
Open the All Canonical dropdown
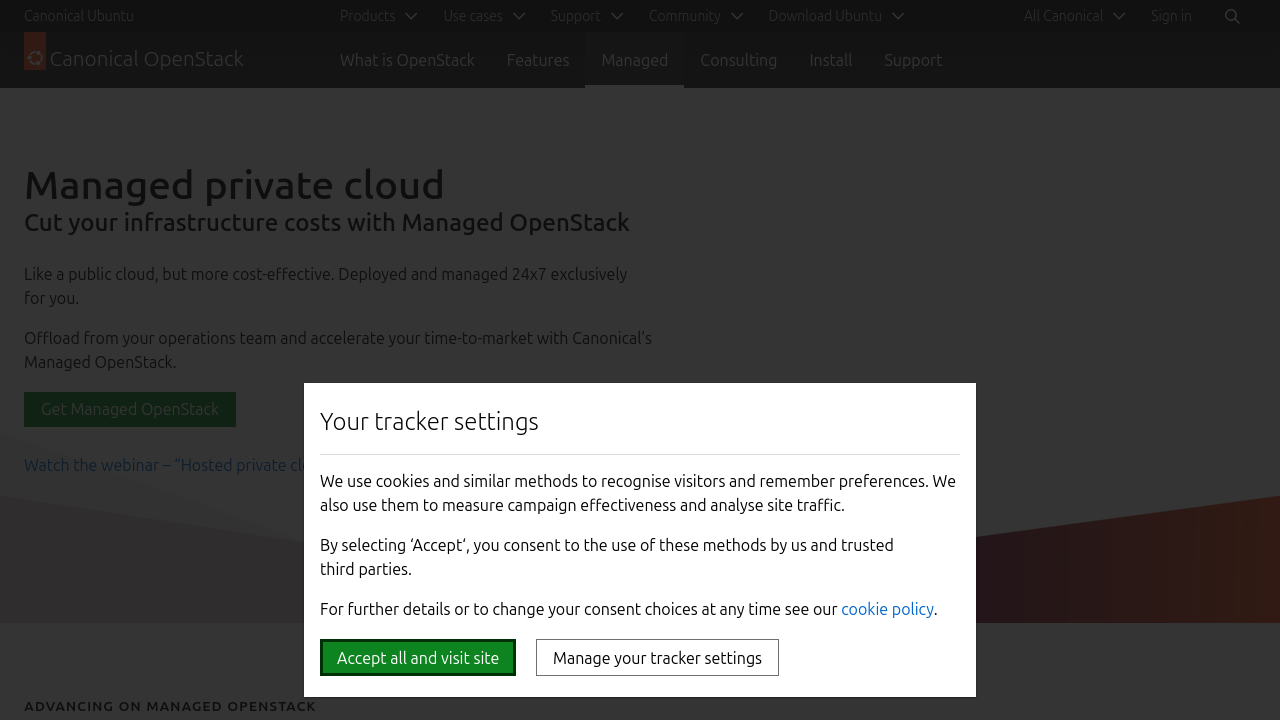[1074, 16]
